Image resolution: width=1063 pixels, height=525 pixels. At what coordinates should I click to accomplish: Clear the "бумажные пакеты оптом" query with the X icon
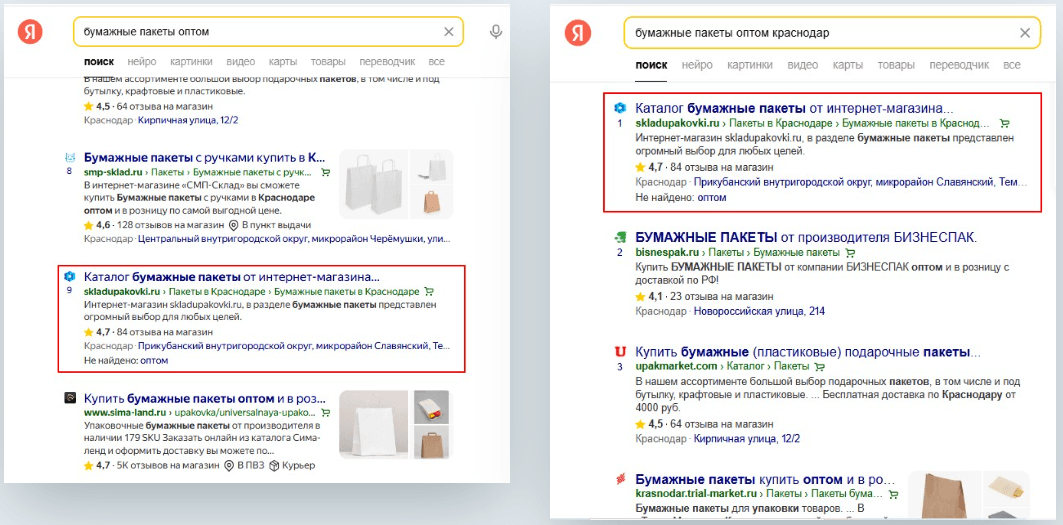coord(449,32)
